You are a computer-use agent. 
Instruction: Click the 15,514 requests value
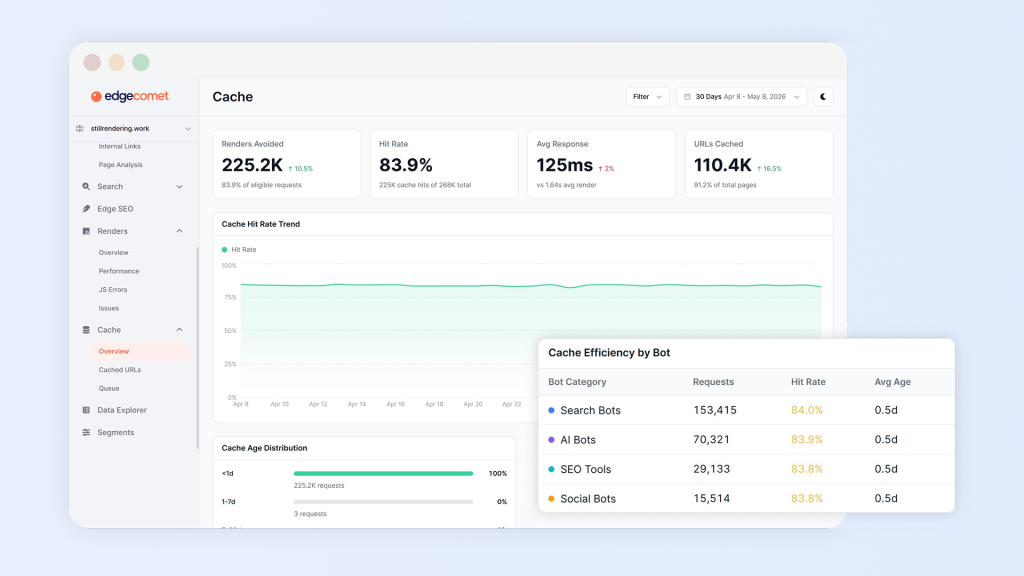[x=711, y=498]
